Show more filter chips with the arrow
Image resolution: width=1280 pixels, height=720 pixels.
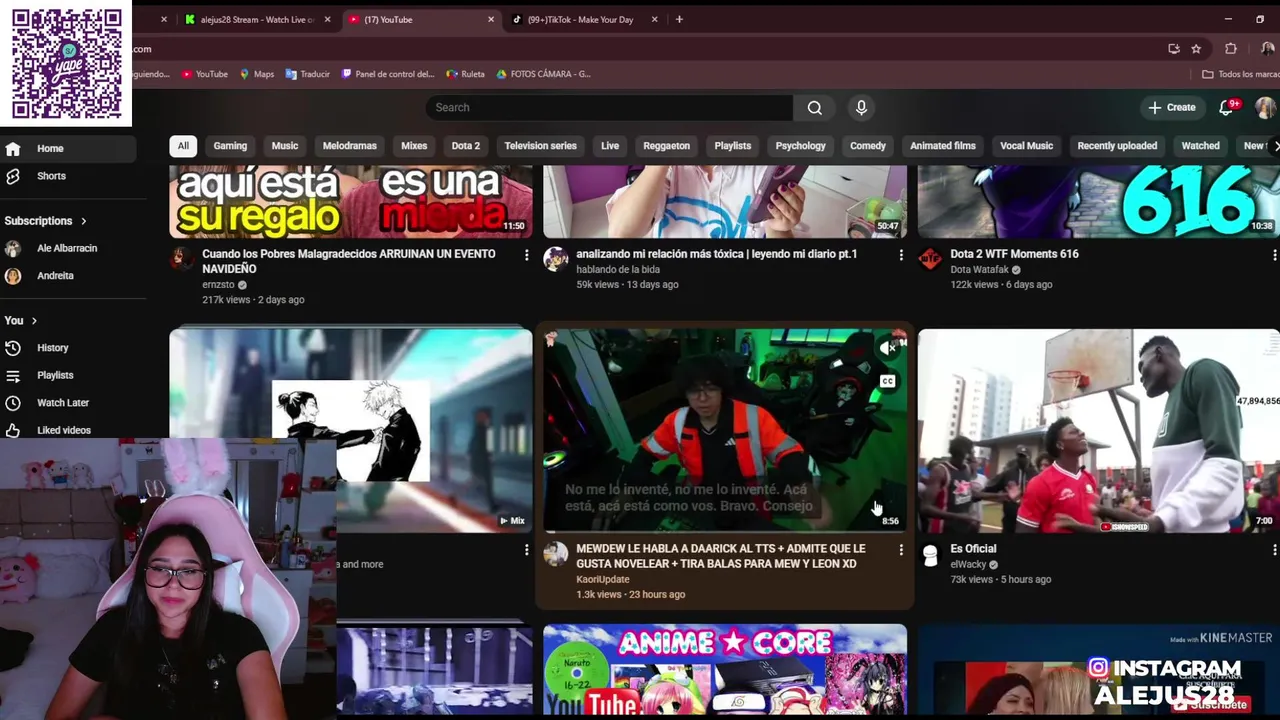pyautogui.click(x=1274, y=146)
